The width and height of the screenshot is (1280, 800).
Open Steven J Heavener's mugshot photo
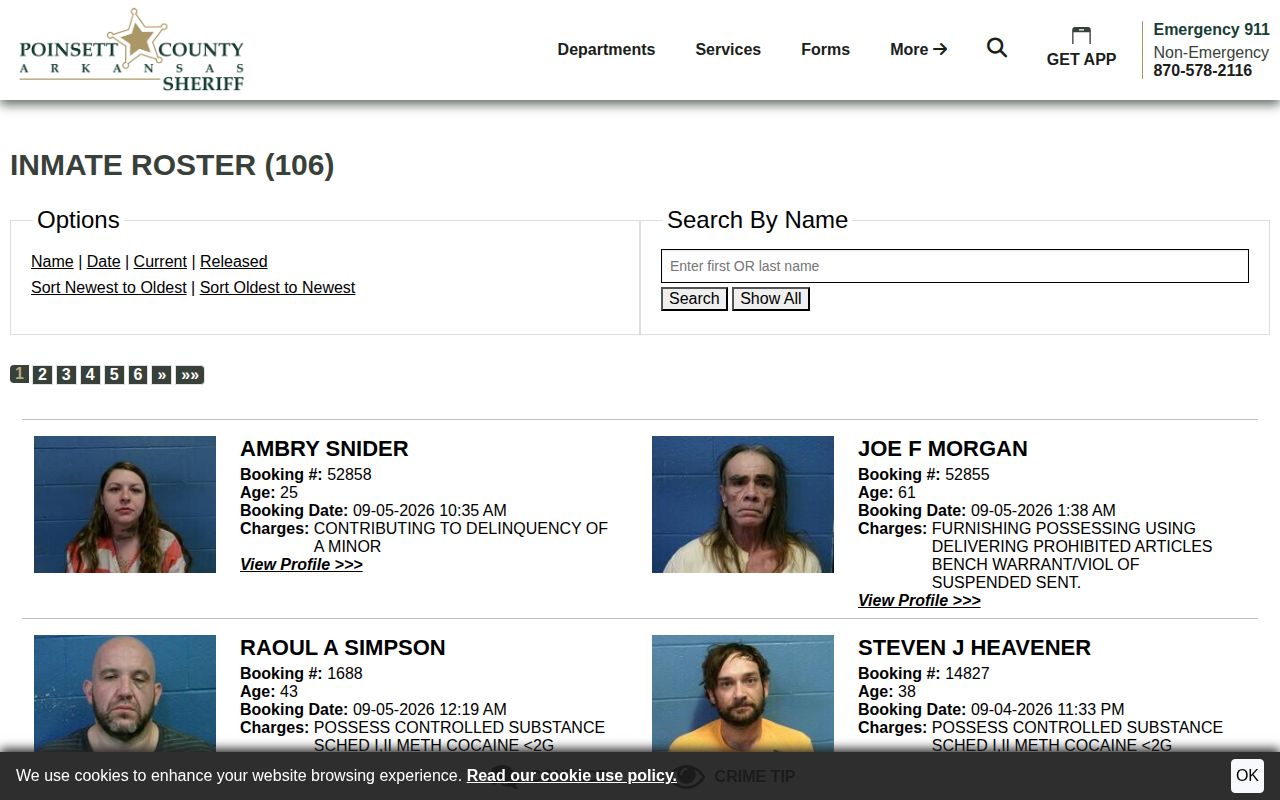(x=743, y=693)
